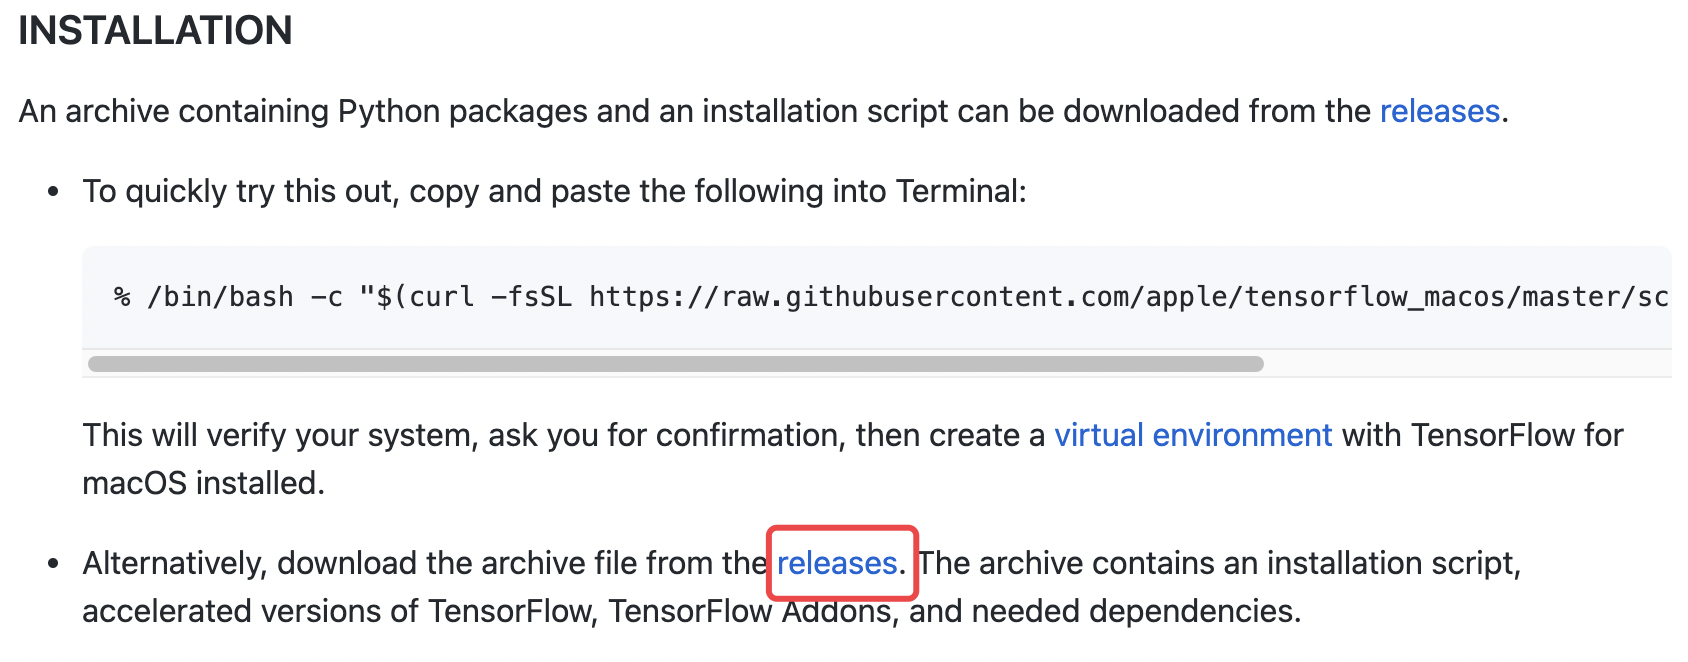Click '/bin/bash' in the terminal command
This screenshot has height=662, width=1688.
click(220, 297)
